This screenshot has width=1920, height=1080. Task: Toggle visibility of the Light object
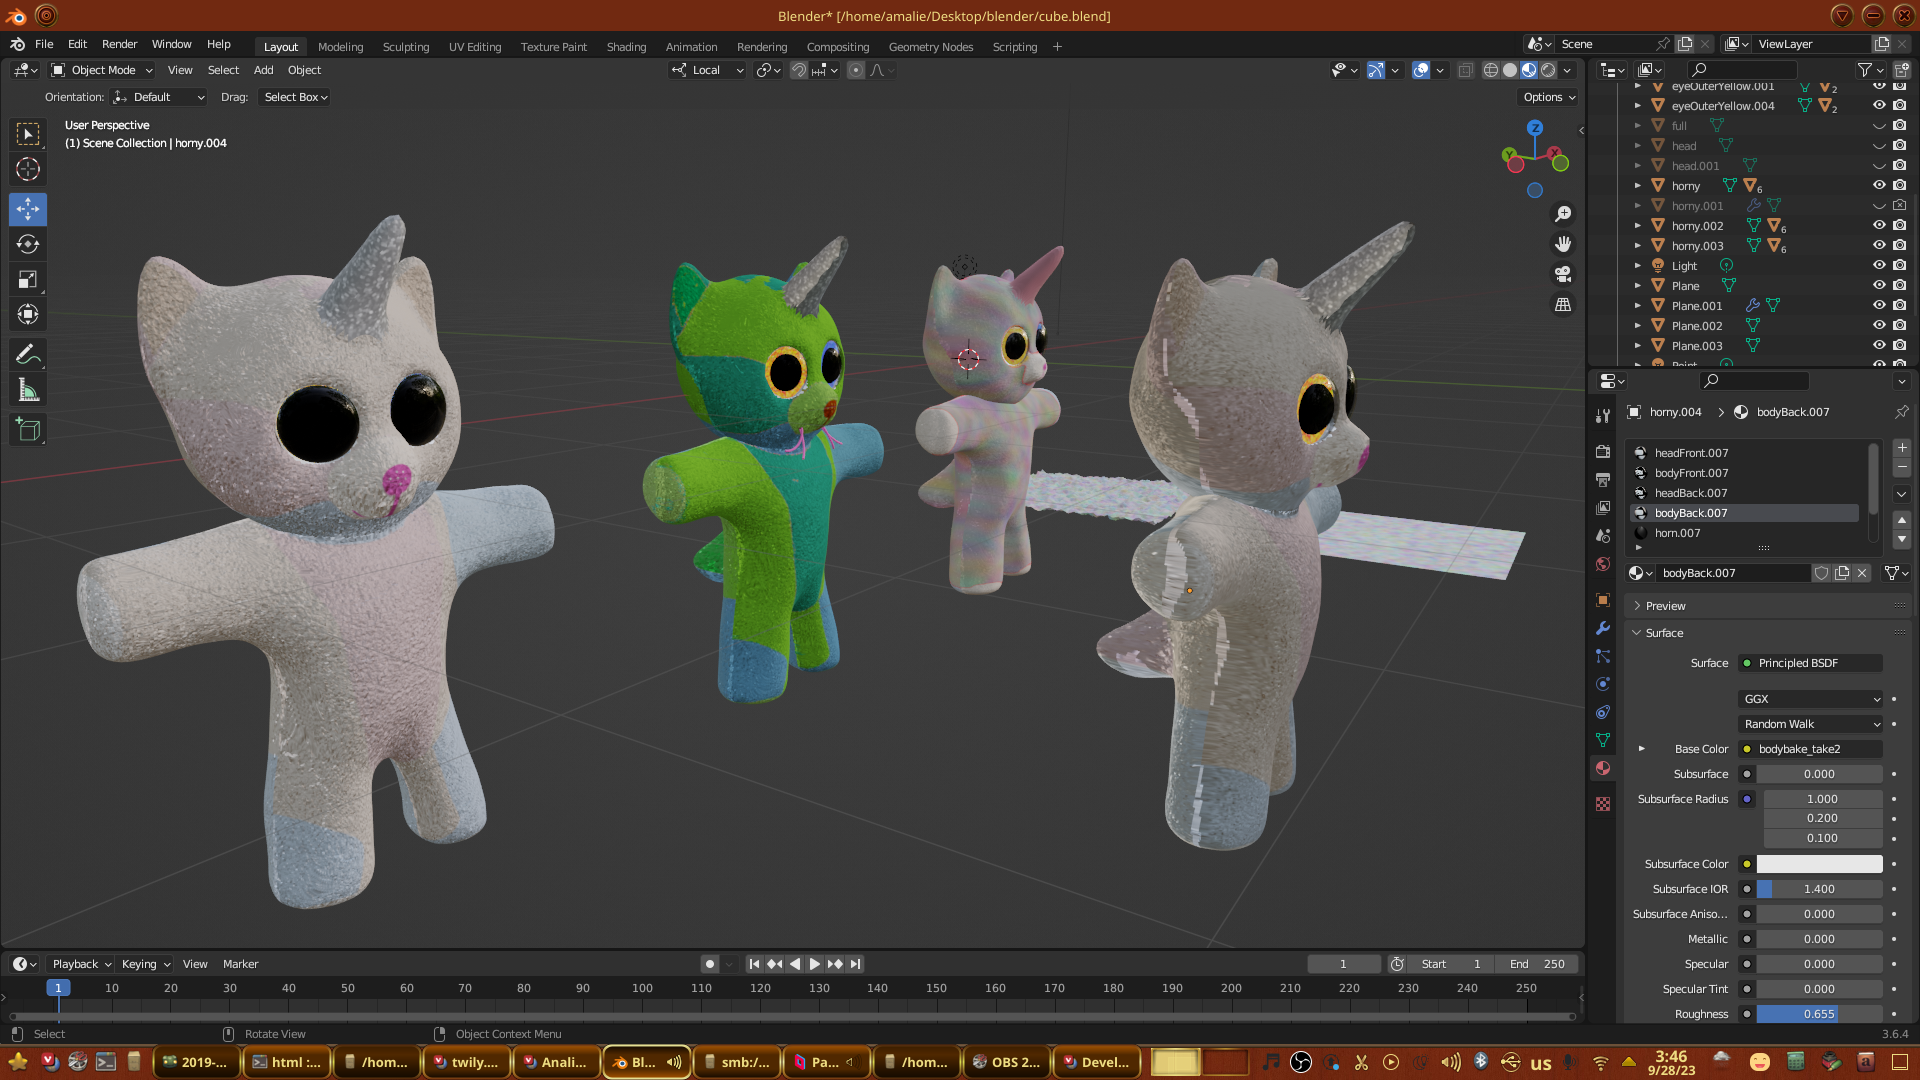pyautogui.click(x=1879, y=266)
